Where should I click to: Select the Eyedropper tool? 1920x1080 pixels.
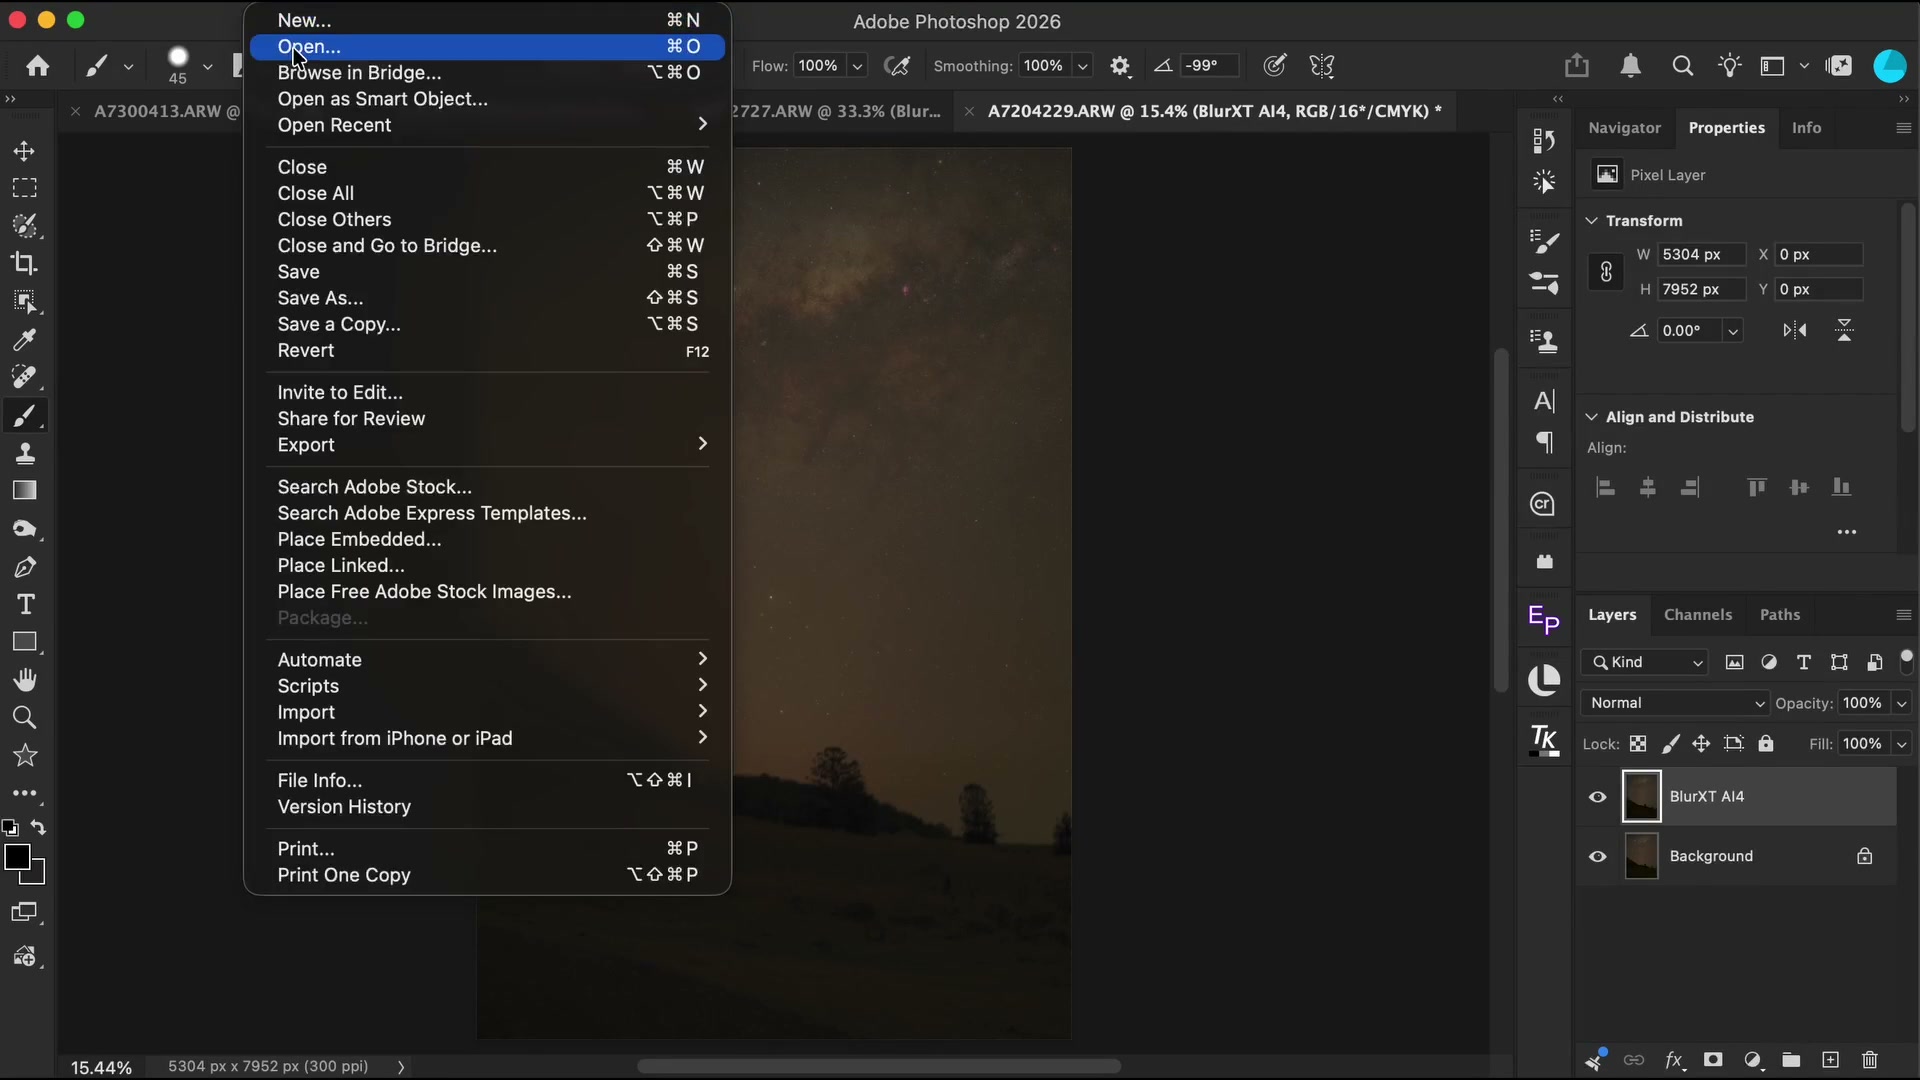click(25, 340)
